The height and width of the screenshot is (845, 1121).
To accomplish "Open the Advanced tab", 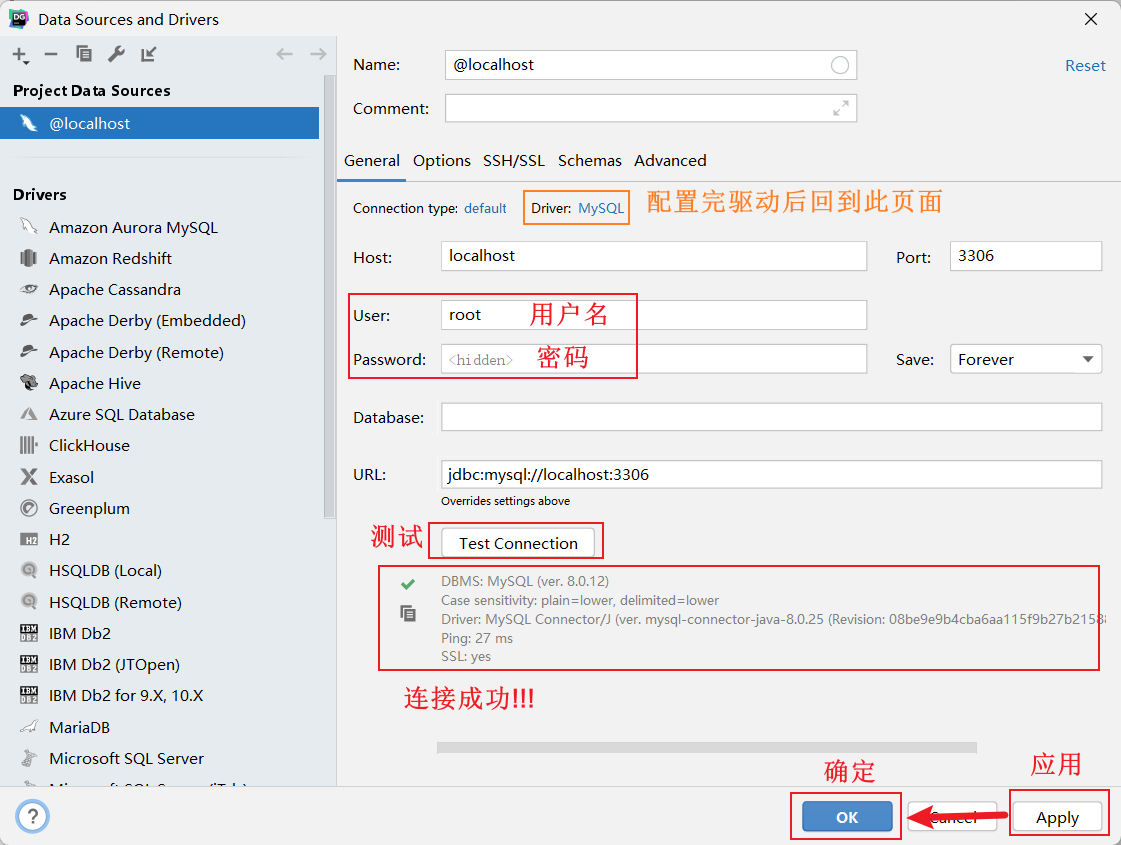I will 670,160.
